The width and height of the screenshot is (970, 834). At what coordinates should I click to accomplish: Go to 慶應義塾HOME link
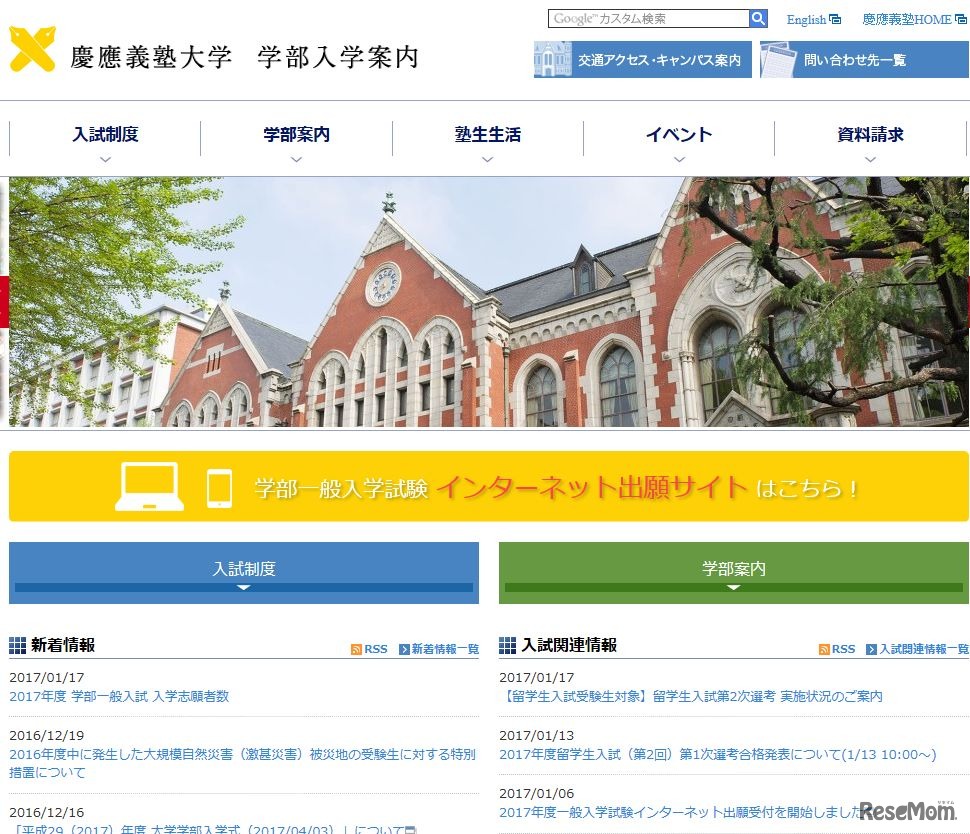907,19
